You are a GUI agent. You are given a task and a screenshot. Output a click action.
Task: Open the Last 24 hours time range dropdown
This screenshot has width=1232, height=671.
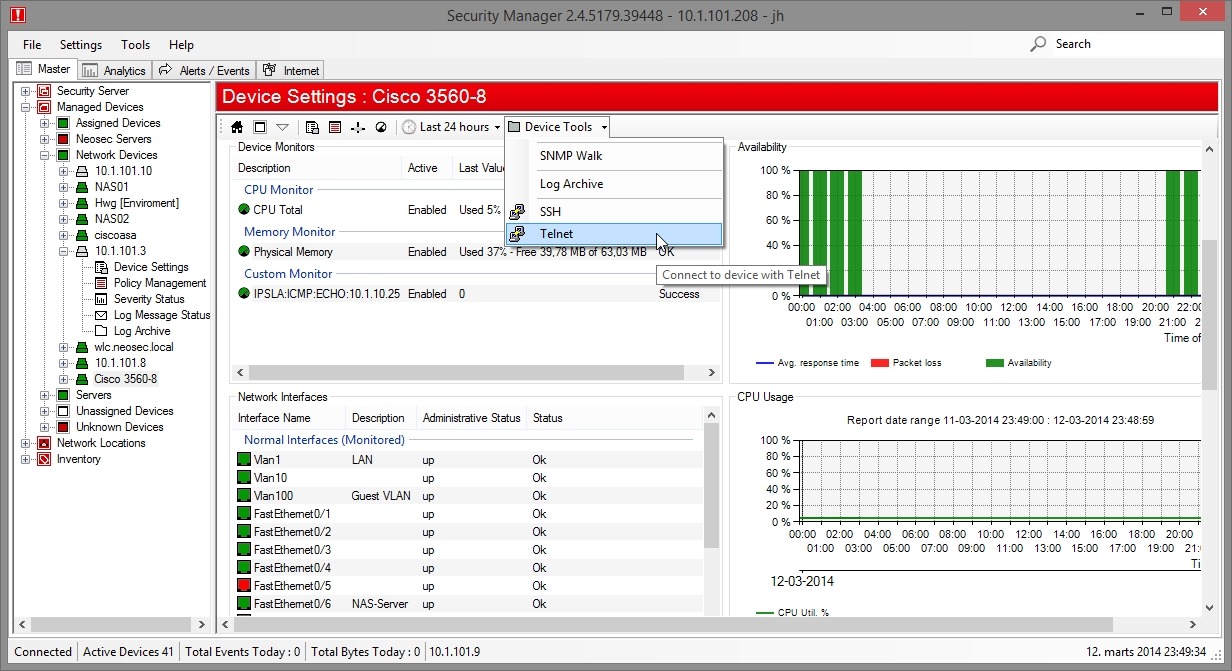(x=452, y=127)
